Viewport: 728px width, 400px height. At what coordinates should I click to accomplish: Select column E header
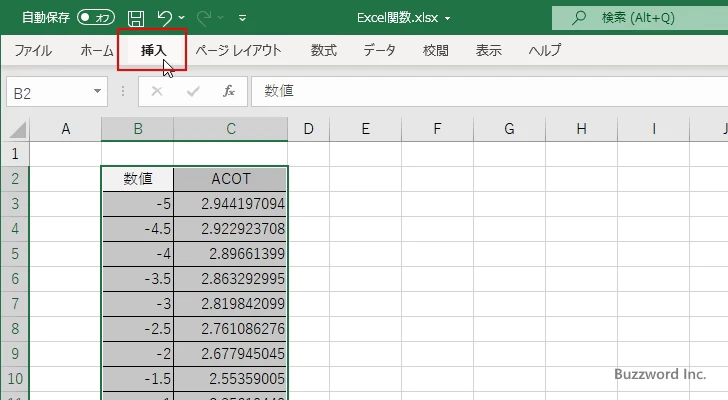[x=365, y=129]
